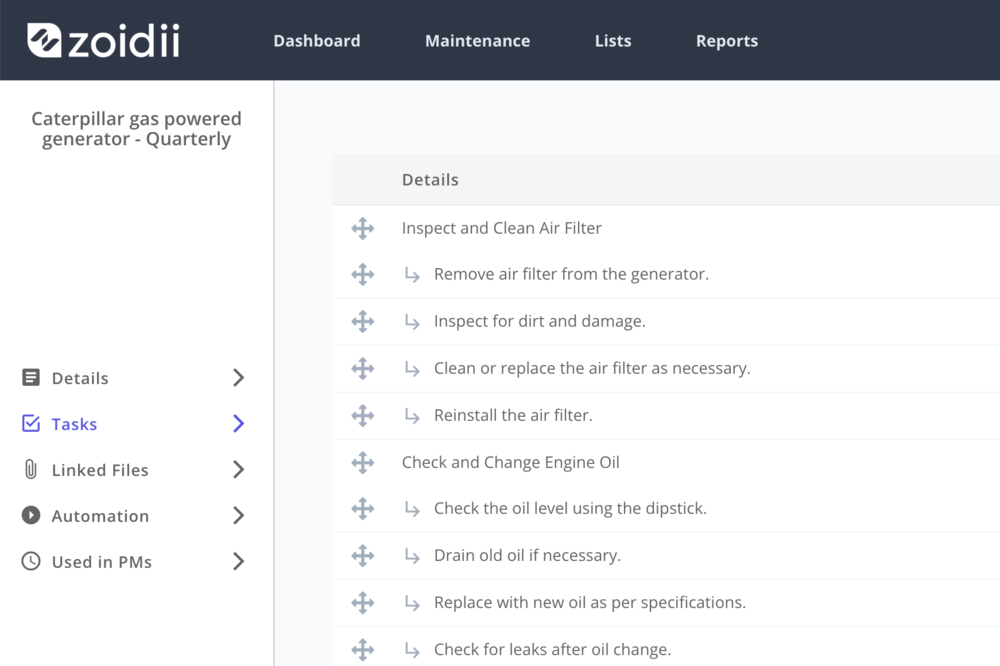Expand the Tasks chevron arrow

[239, 424]
